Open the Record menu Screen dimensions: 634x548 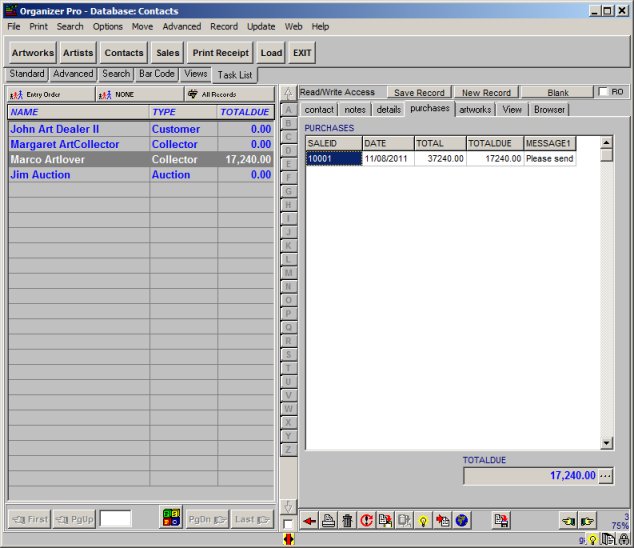(x=224, y=27)
